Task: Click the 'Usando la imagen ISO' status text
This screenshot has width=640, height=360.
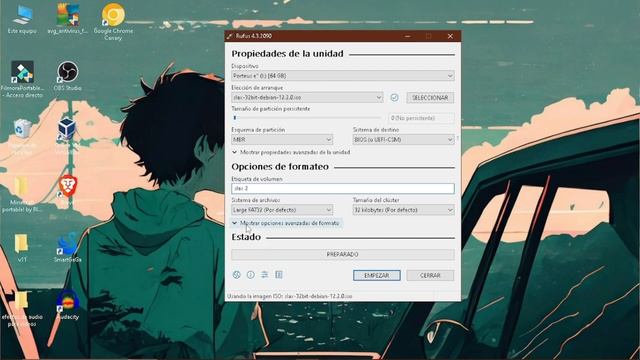Action: 290,296
